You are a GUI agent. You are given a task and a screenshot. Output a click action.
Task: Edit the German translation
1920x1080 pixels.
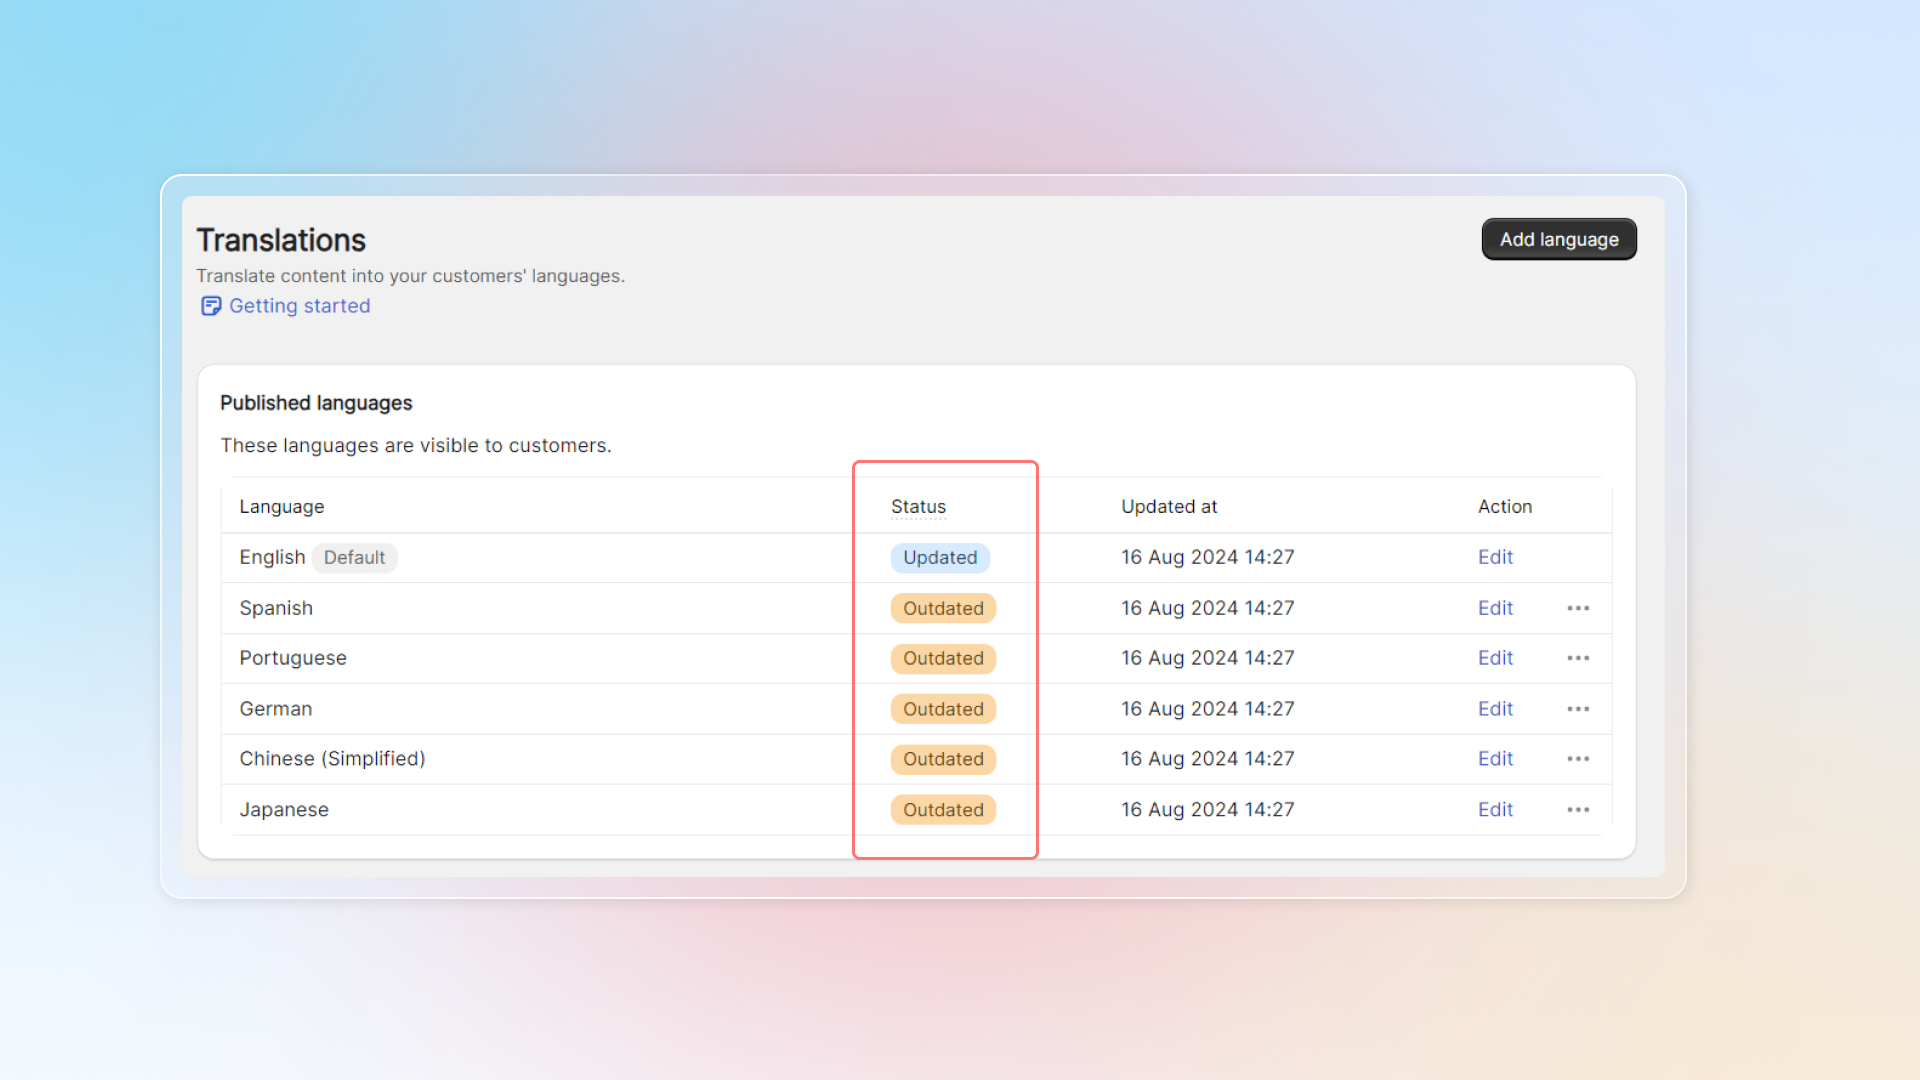point(1495,709)
